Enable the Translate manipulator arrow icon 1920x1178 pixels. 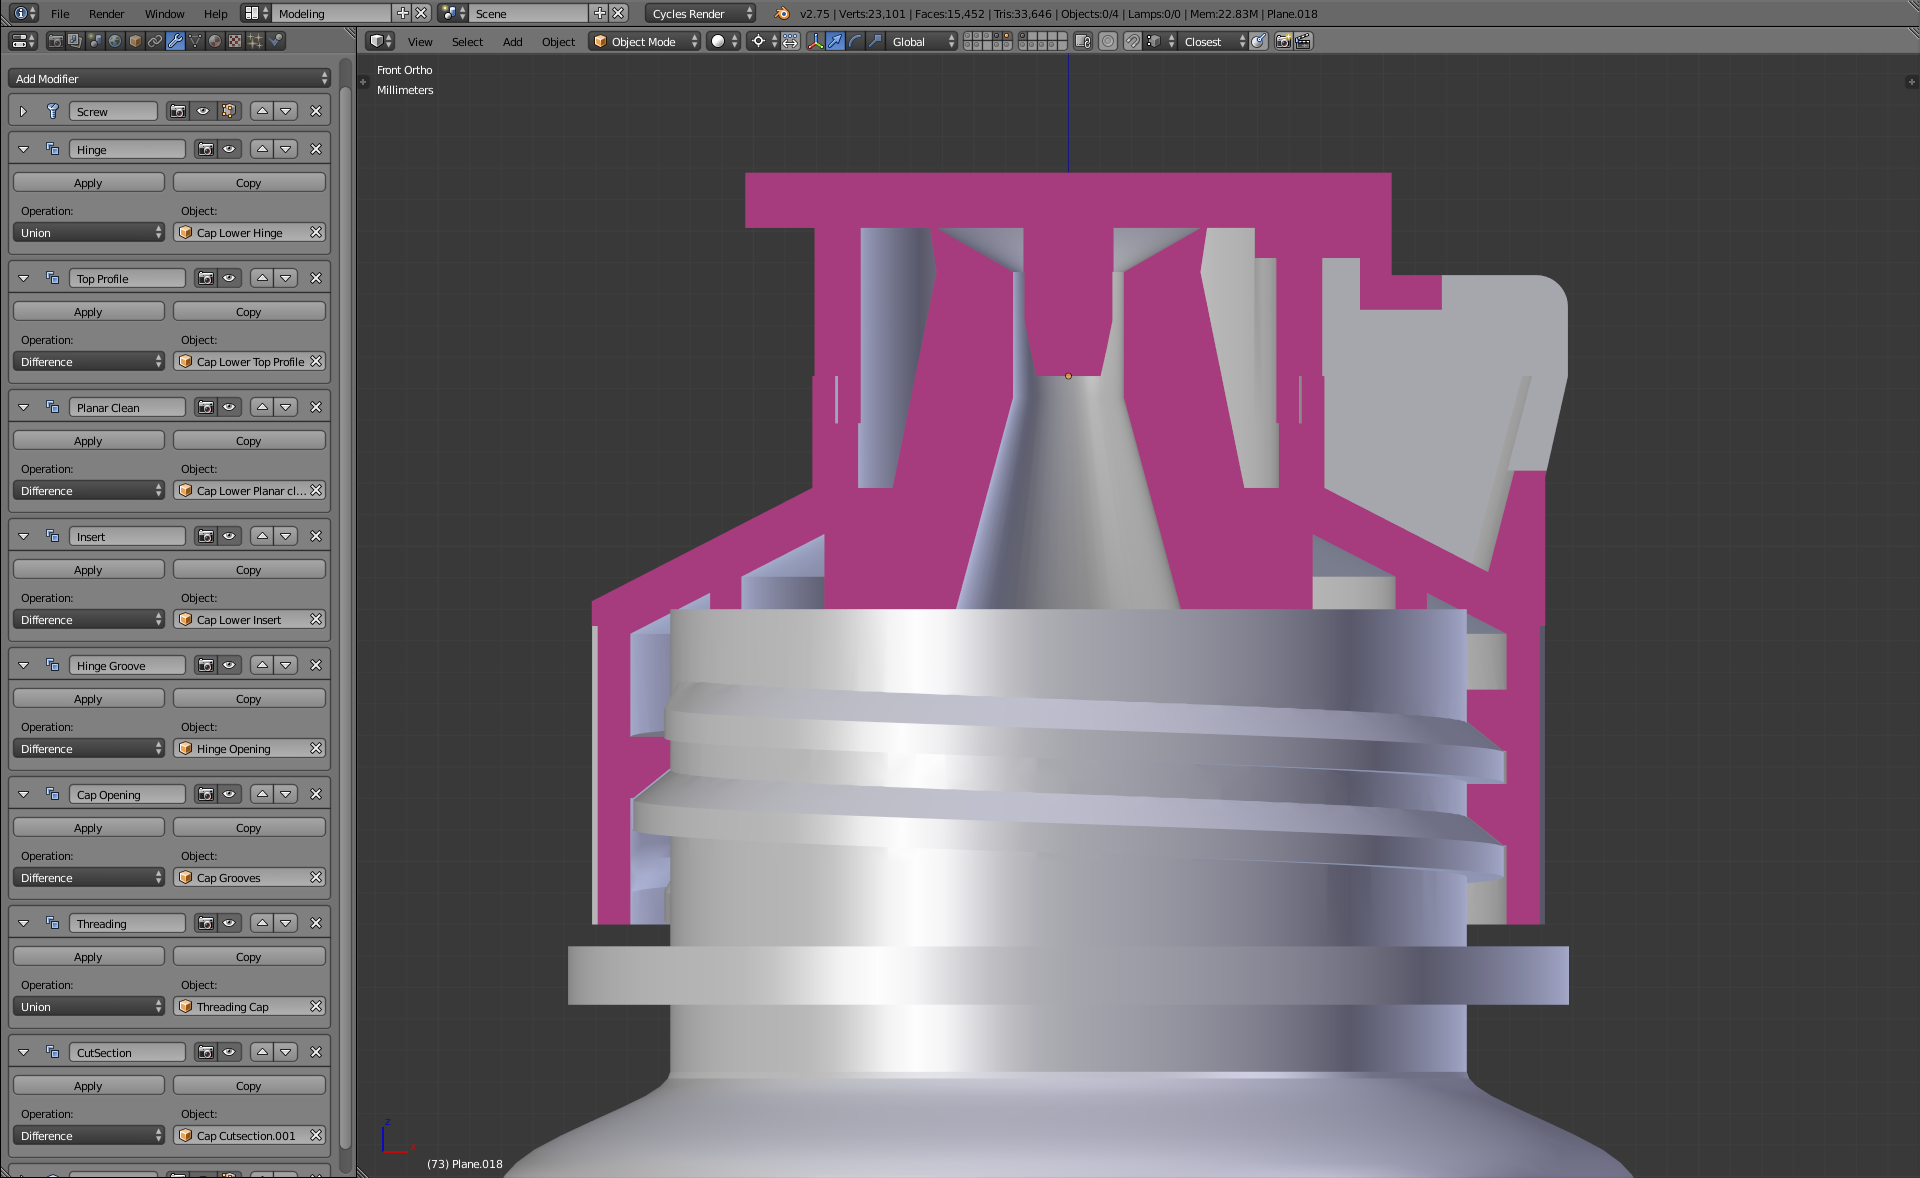(x=835, y=41)
